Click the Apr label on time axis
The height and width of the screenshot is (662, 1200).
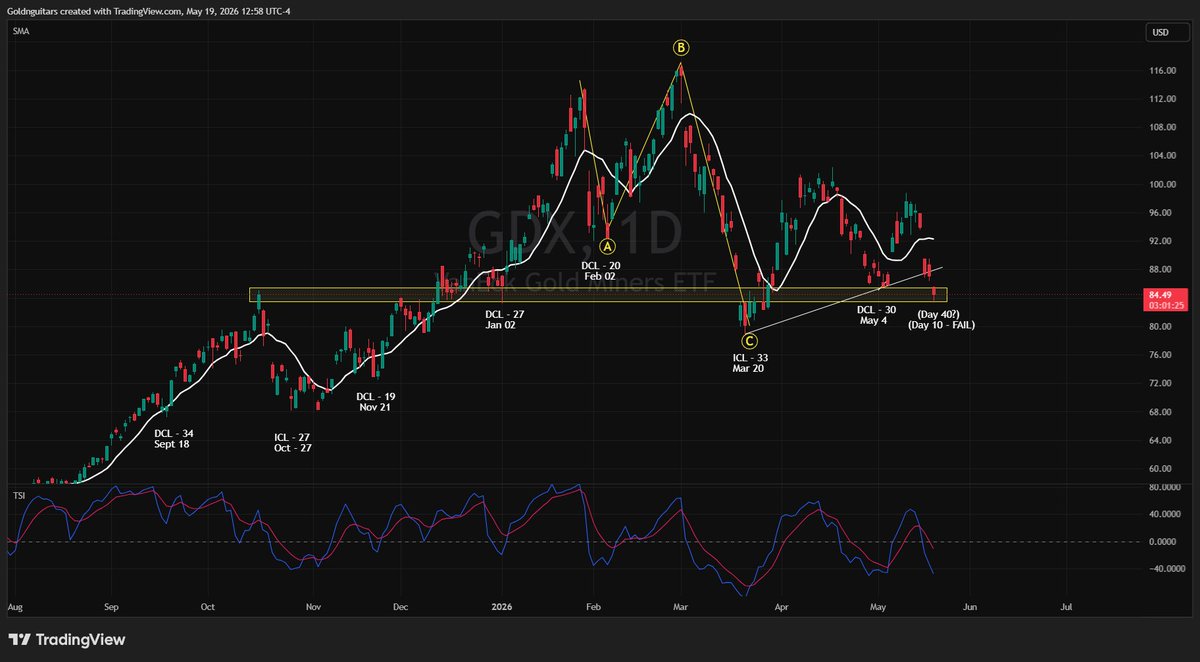(782, 607)
